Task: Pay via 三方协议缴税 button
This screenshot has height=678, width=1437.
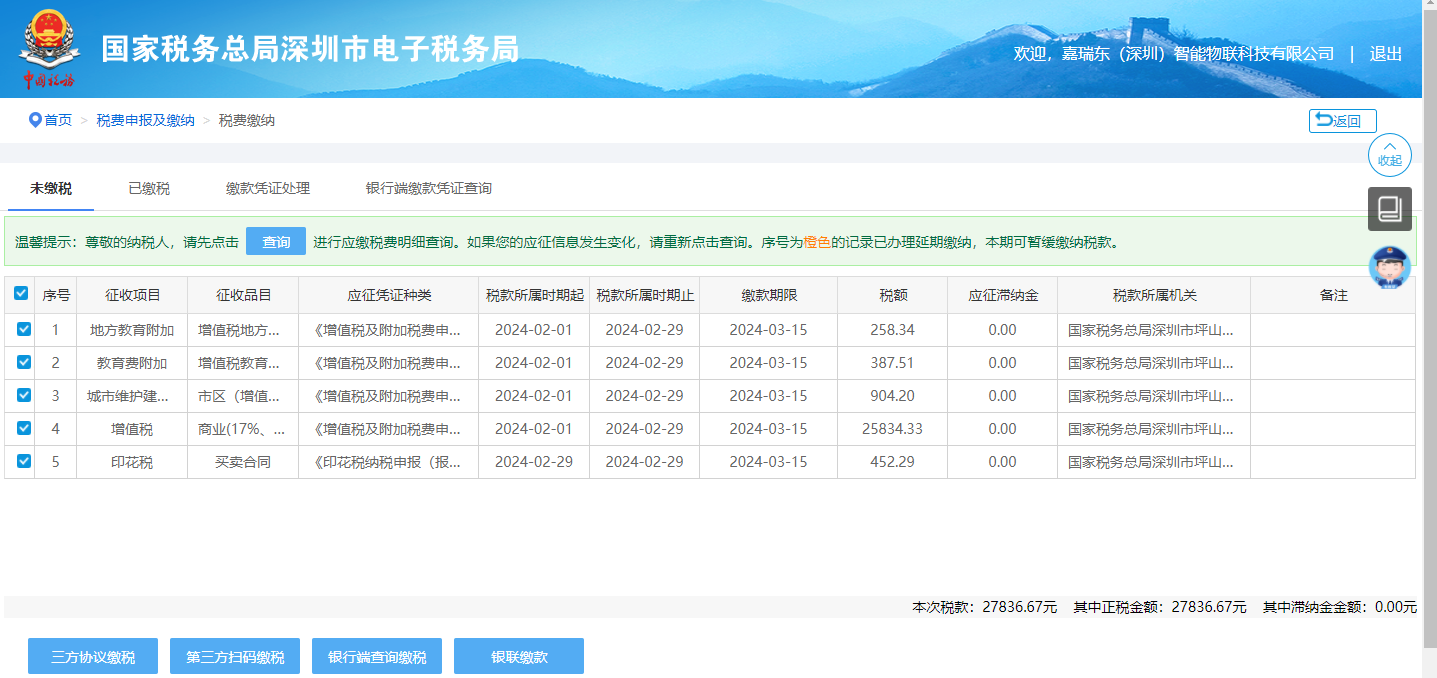Action: 93,657
